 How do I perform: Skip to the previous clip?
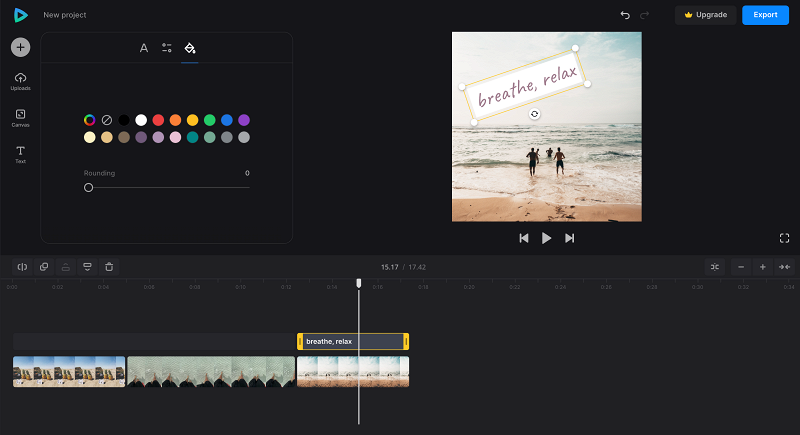point(523,238)
